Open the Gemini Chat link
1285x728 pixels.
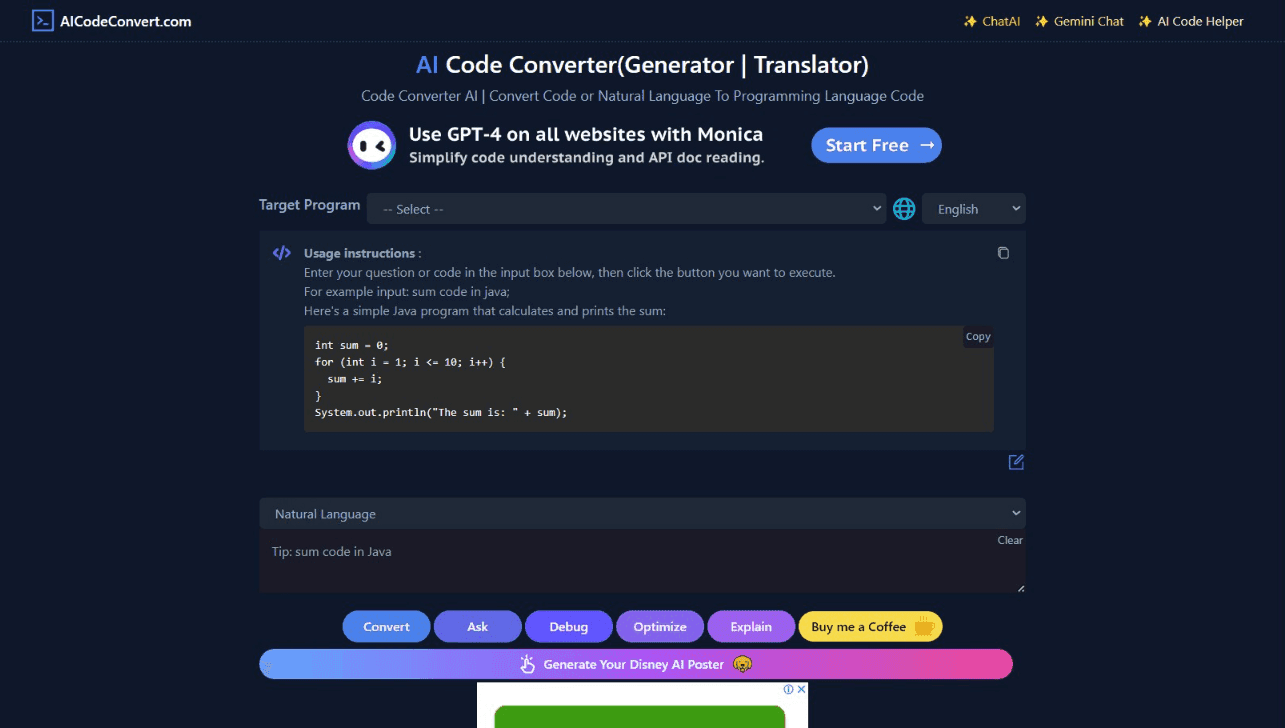tap(1079, 21)
